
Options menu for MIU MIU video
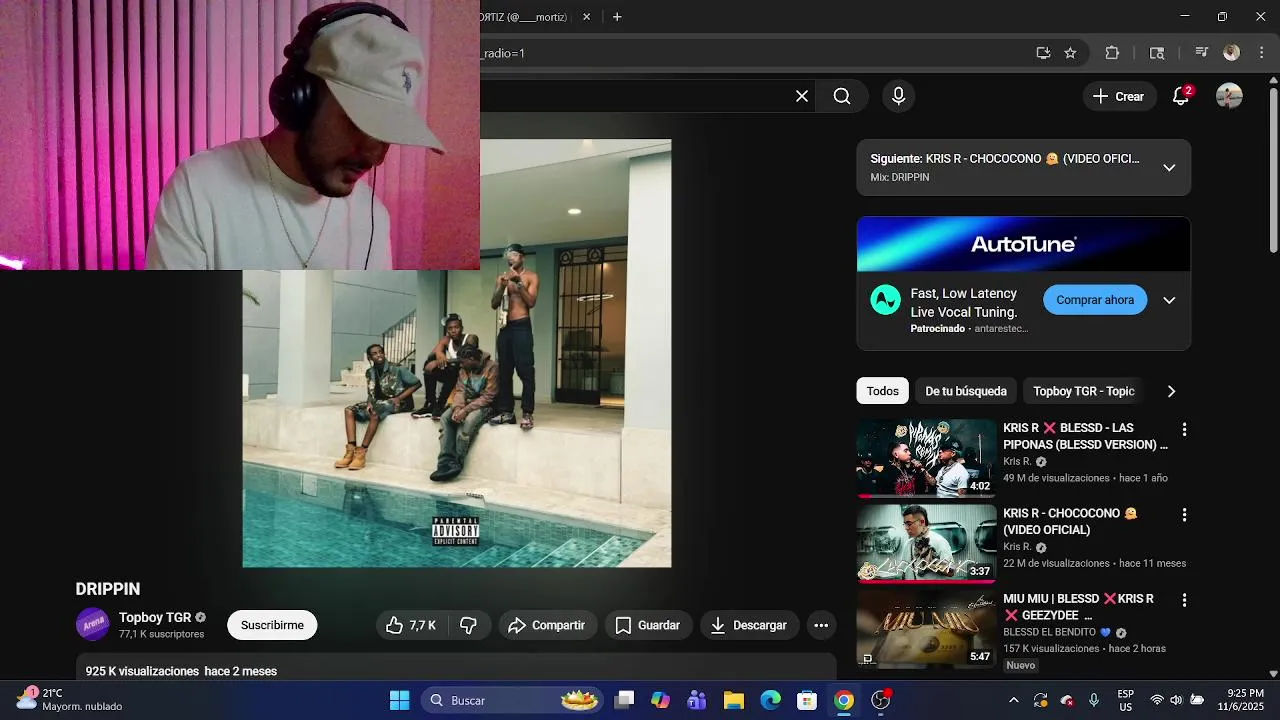coord(1184,600)
